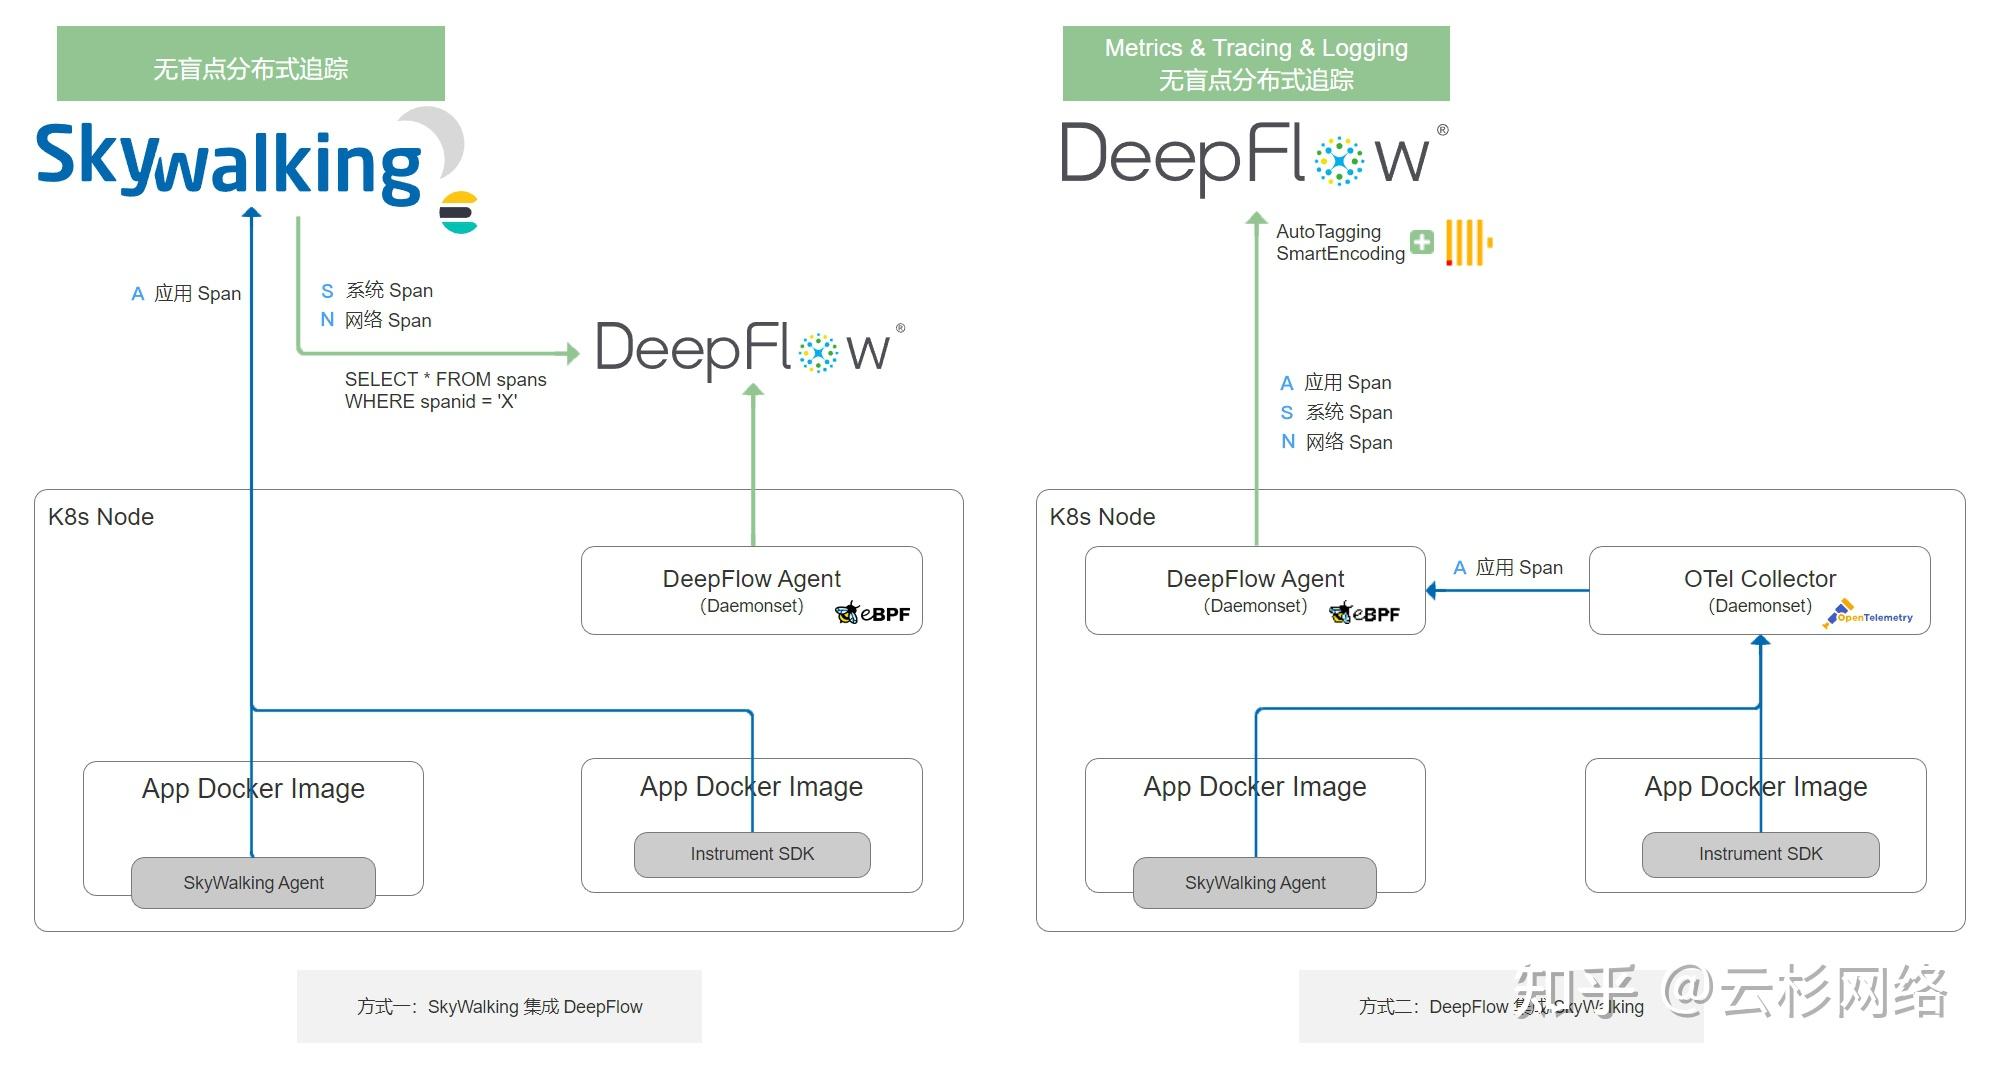This screenshot has height=1073, width=1999.
Task: Select the ClickHouse bars icon near SmartEncoding
Action: point(1465,240)
